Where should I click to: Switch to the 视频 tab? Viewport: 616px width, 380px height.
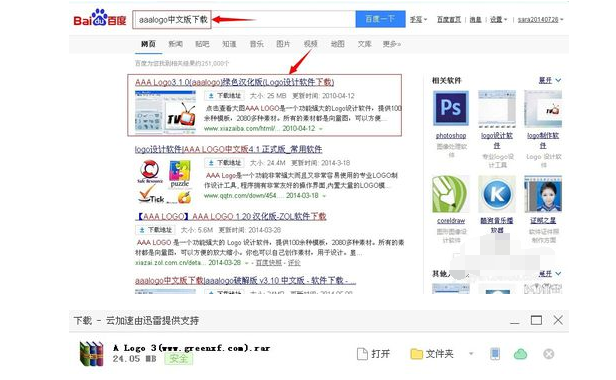[310, 44]
